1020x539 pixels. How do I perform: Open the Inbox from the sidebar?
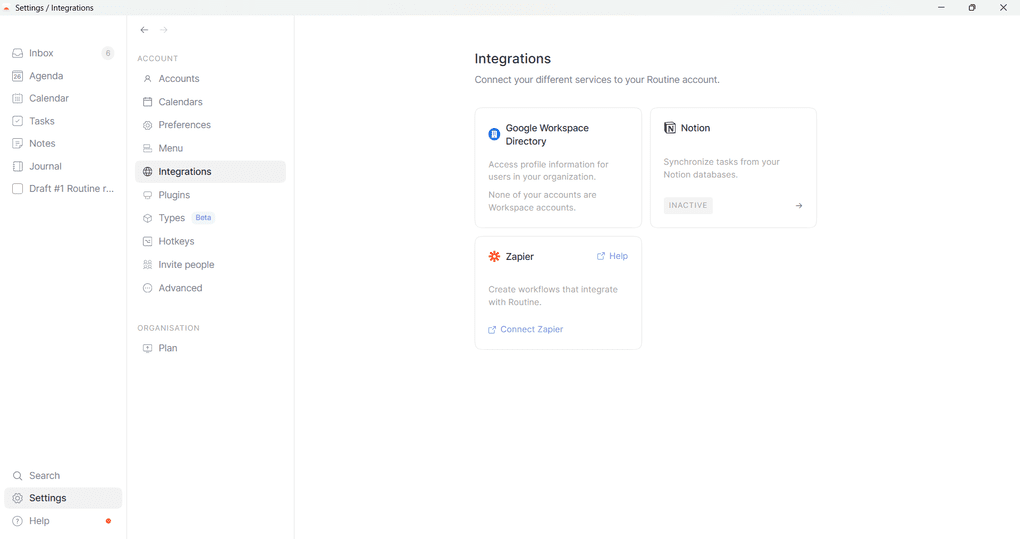(62, 53)
